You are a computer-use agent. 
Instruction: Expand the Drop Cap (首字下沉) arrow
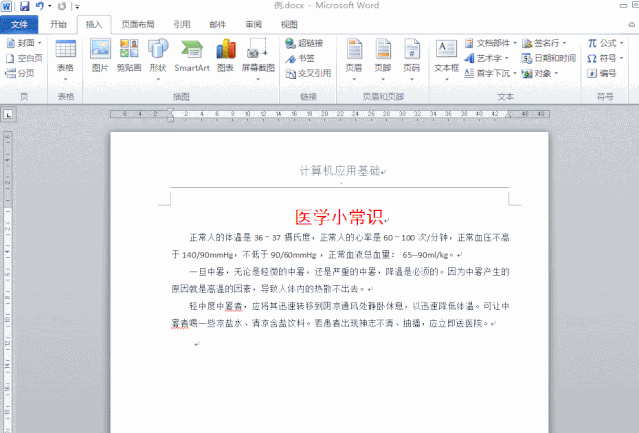click(515, 73)
